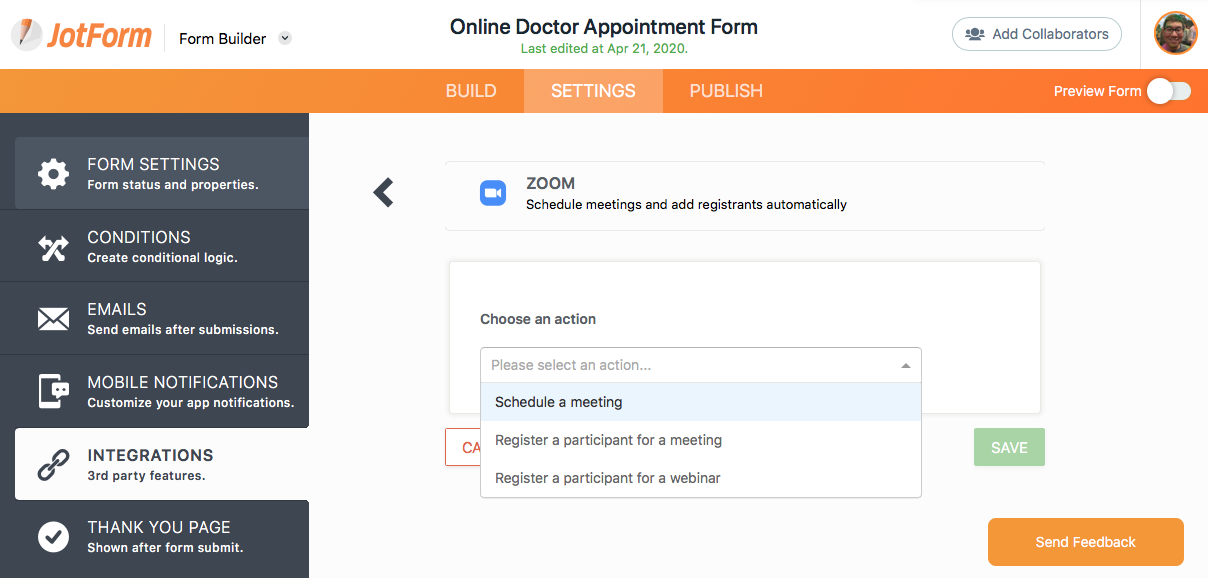
Task: Click the Mobile Notifications phone icon
Action: (x=54, y=391)
